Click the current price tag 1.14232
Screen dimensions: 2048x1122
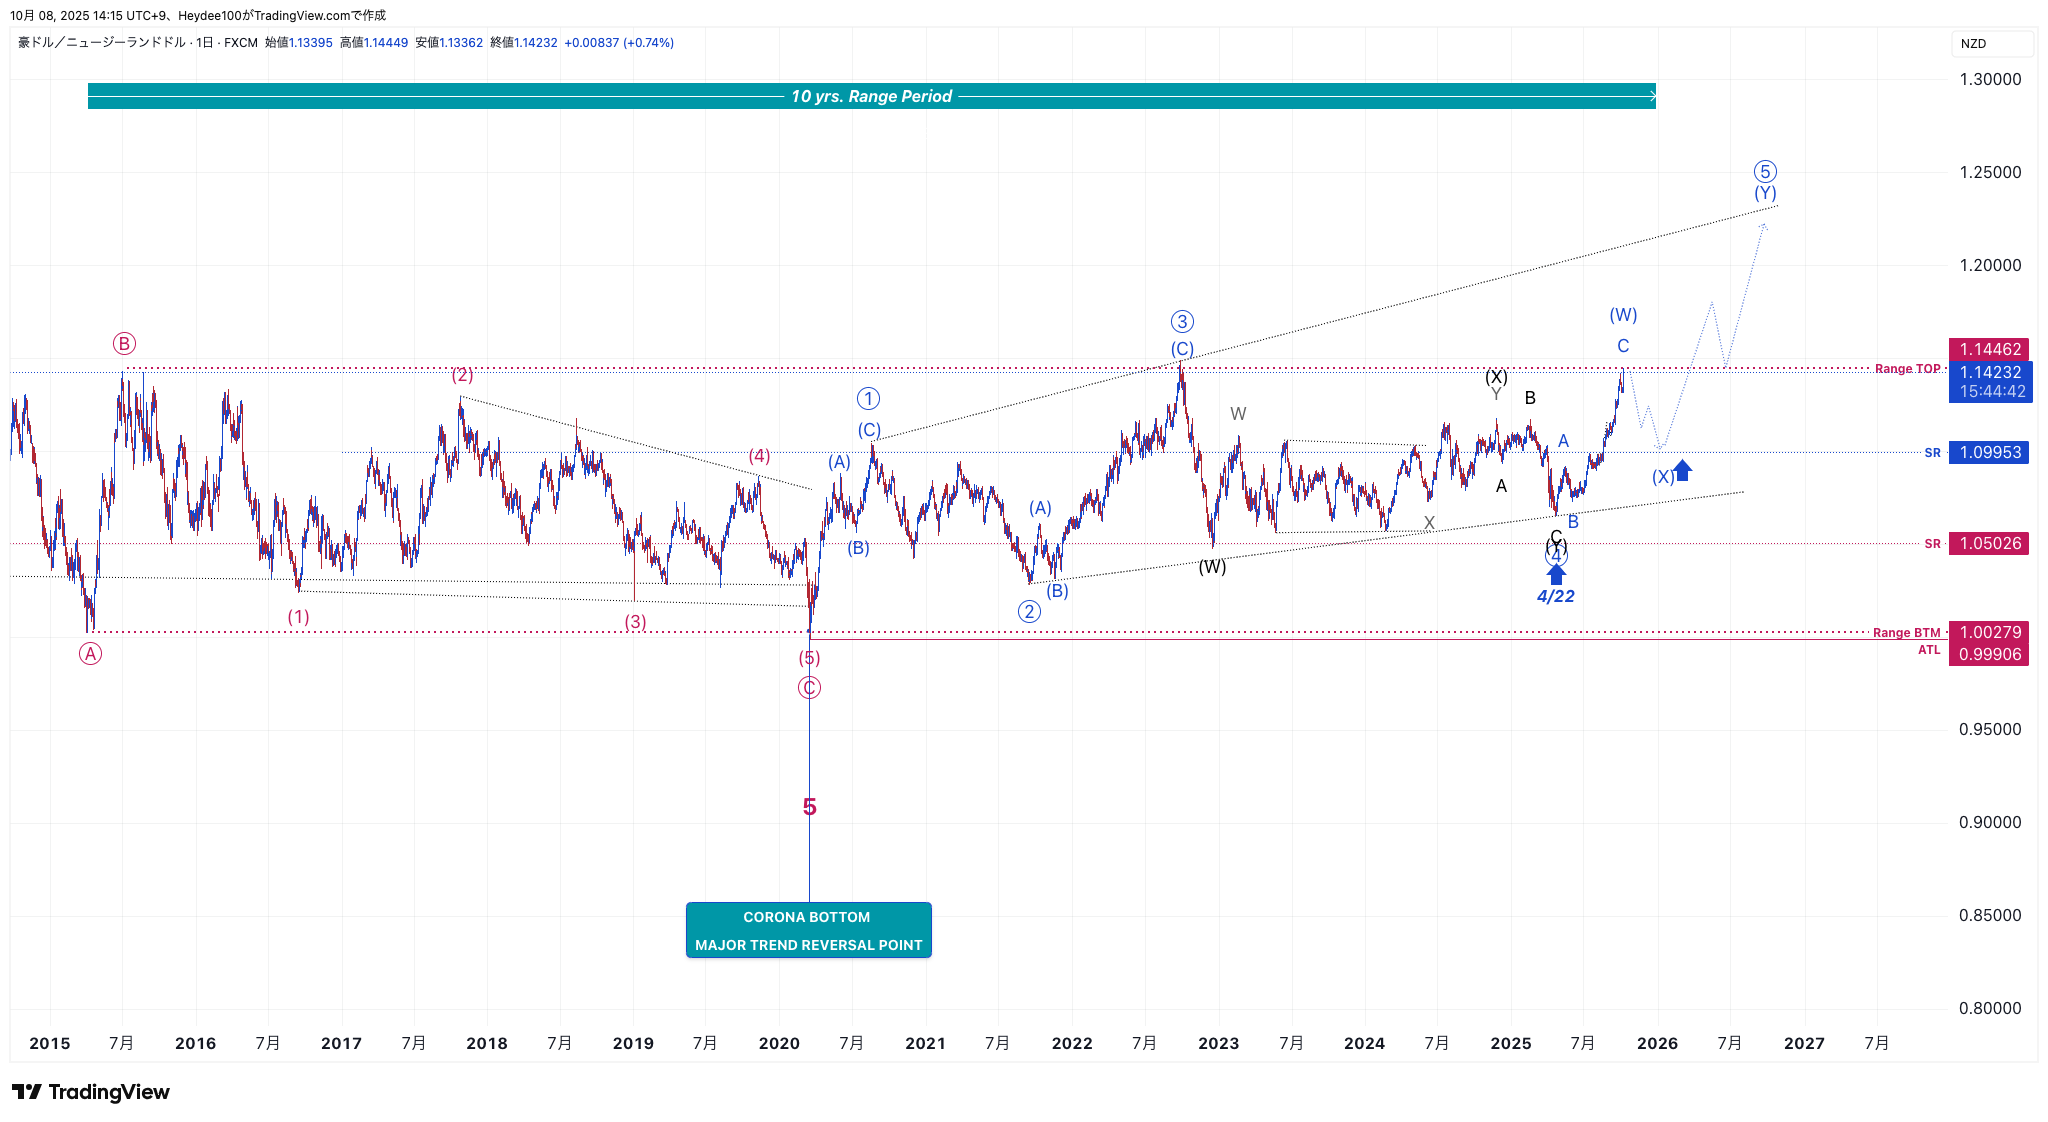(1989, 372)
